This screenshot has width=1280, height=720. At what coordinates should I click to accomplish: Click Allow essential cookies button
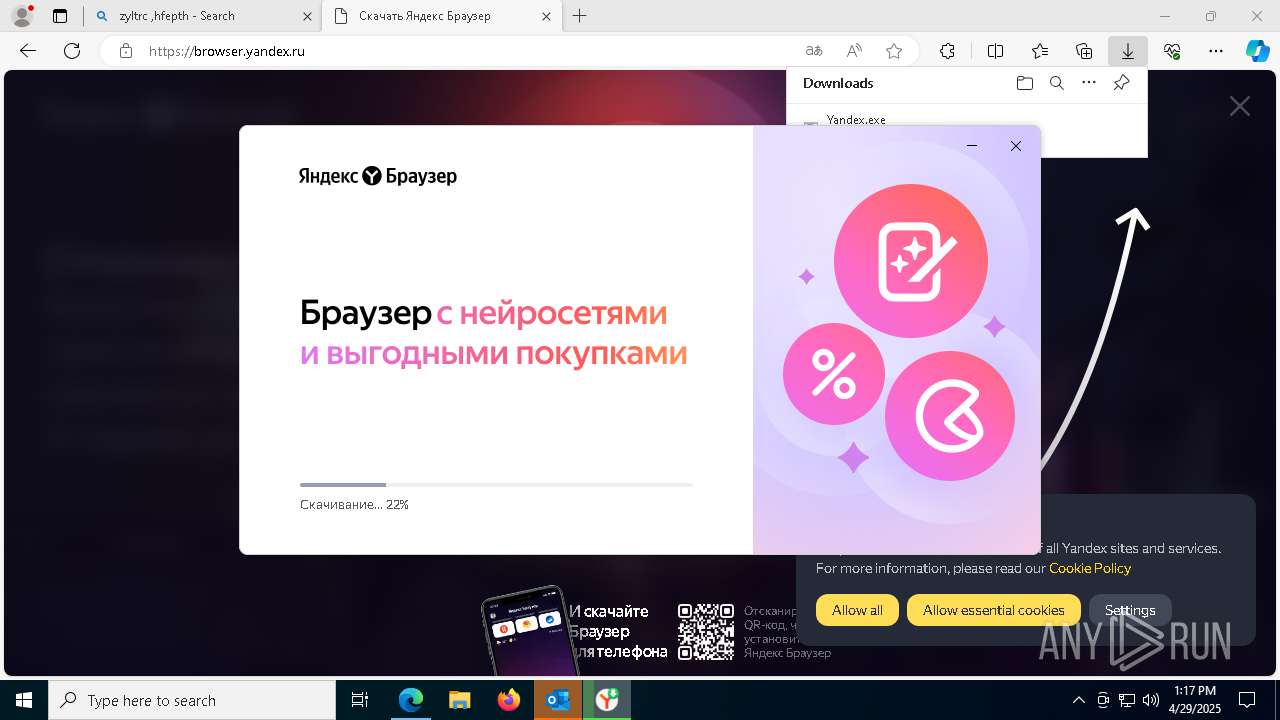993,610
